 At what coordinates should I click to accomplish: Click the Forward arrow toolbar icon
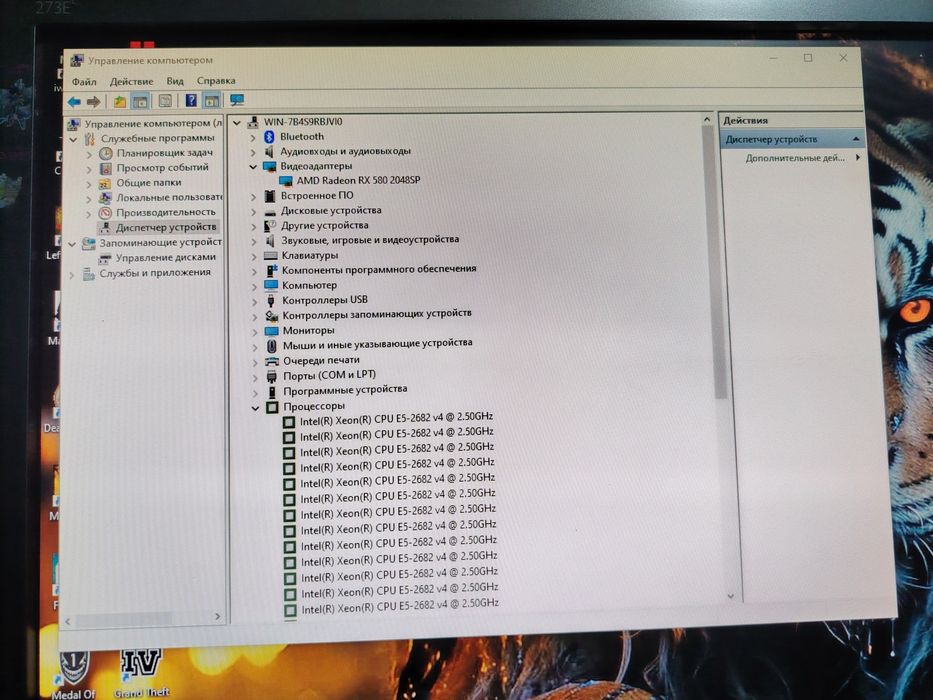93,102
